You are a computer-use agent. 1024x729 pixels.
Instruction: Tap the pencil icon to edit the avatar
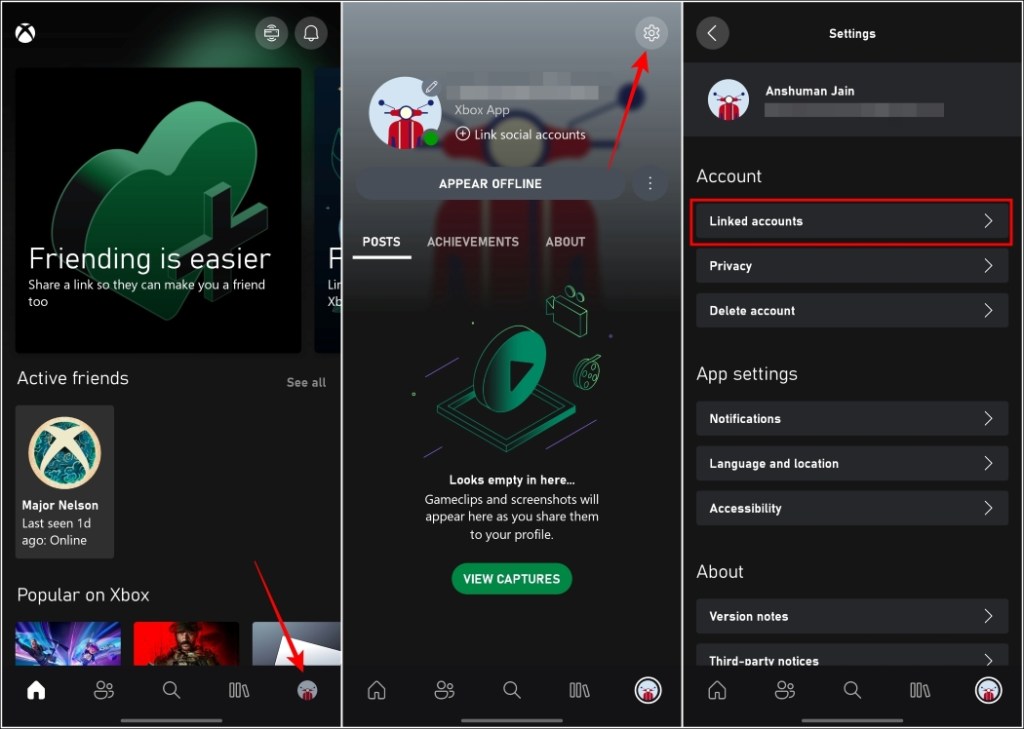tap(431, 86)
